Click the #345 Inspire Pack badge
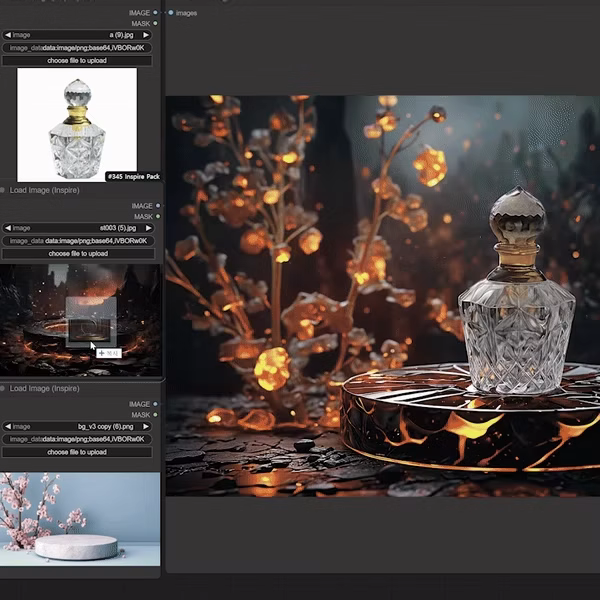This screenshot has height=600, width=600. (134, 176)
